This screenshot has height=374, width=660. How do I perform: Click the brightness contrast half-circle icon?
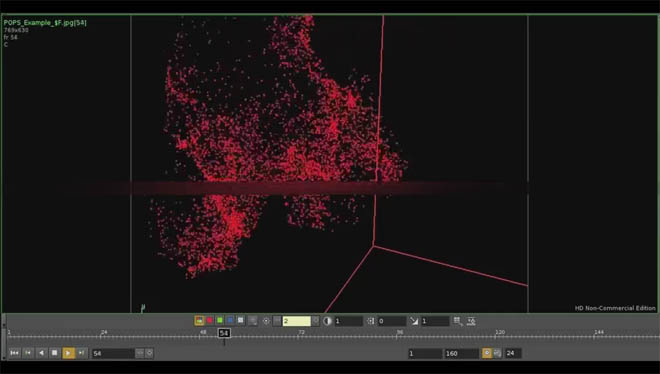(327, 321)
